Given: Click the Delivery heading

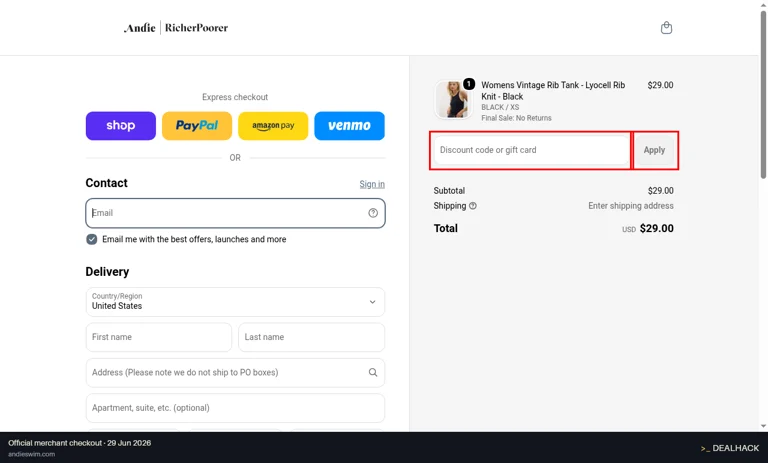Looking at the screenshot, I should click(107, 272).
